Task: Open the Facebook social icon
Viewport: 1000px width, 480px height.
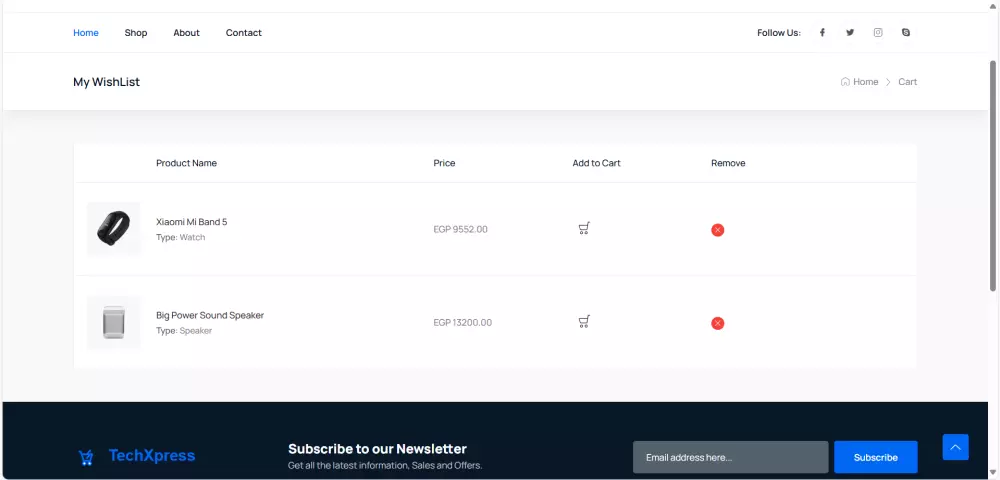Action: pos(822,33)
